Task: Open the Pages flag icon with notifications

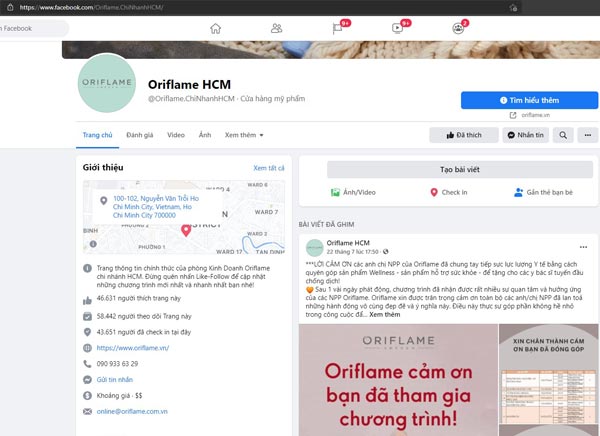Action: click(338, 28)
